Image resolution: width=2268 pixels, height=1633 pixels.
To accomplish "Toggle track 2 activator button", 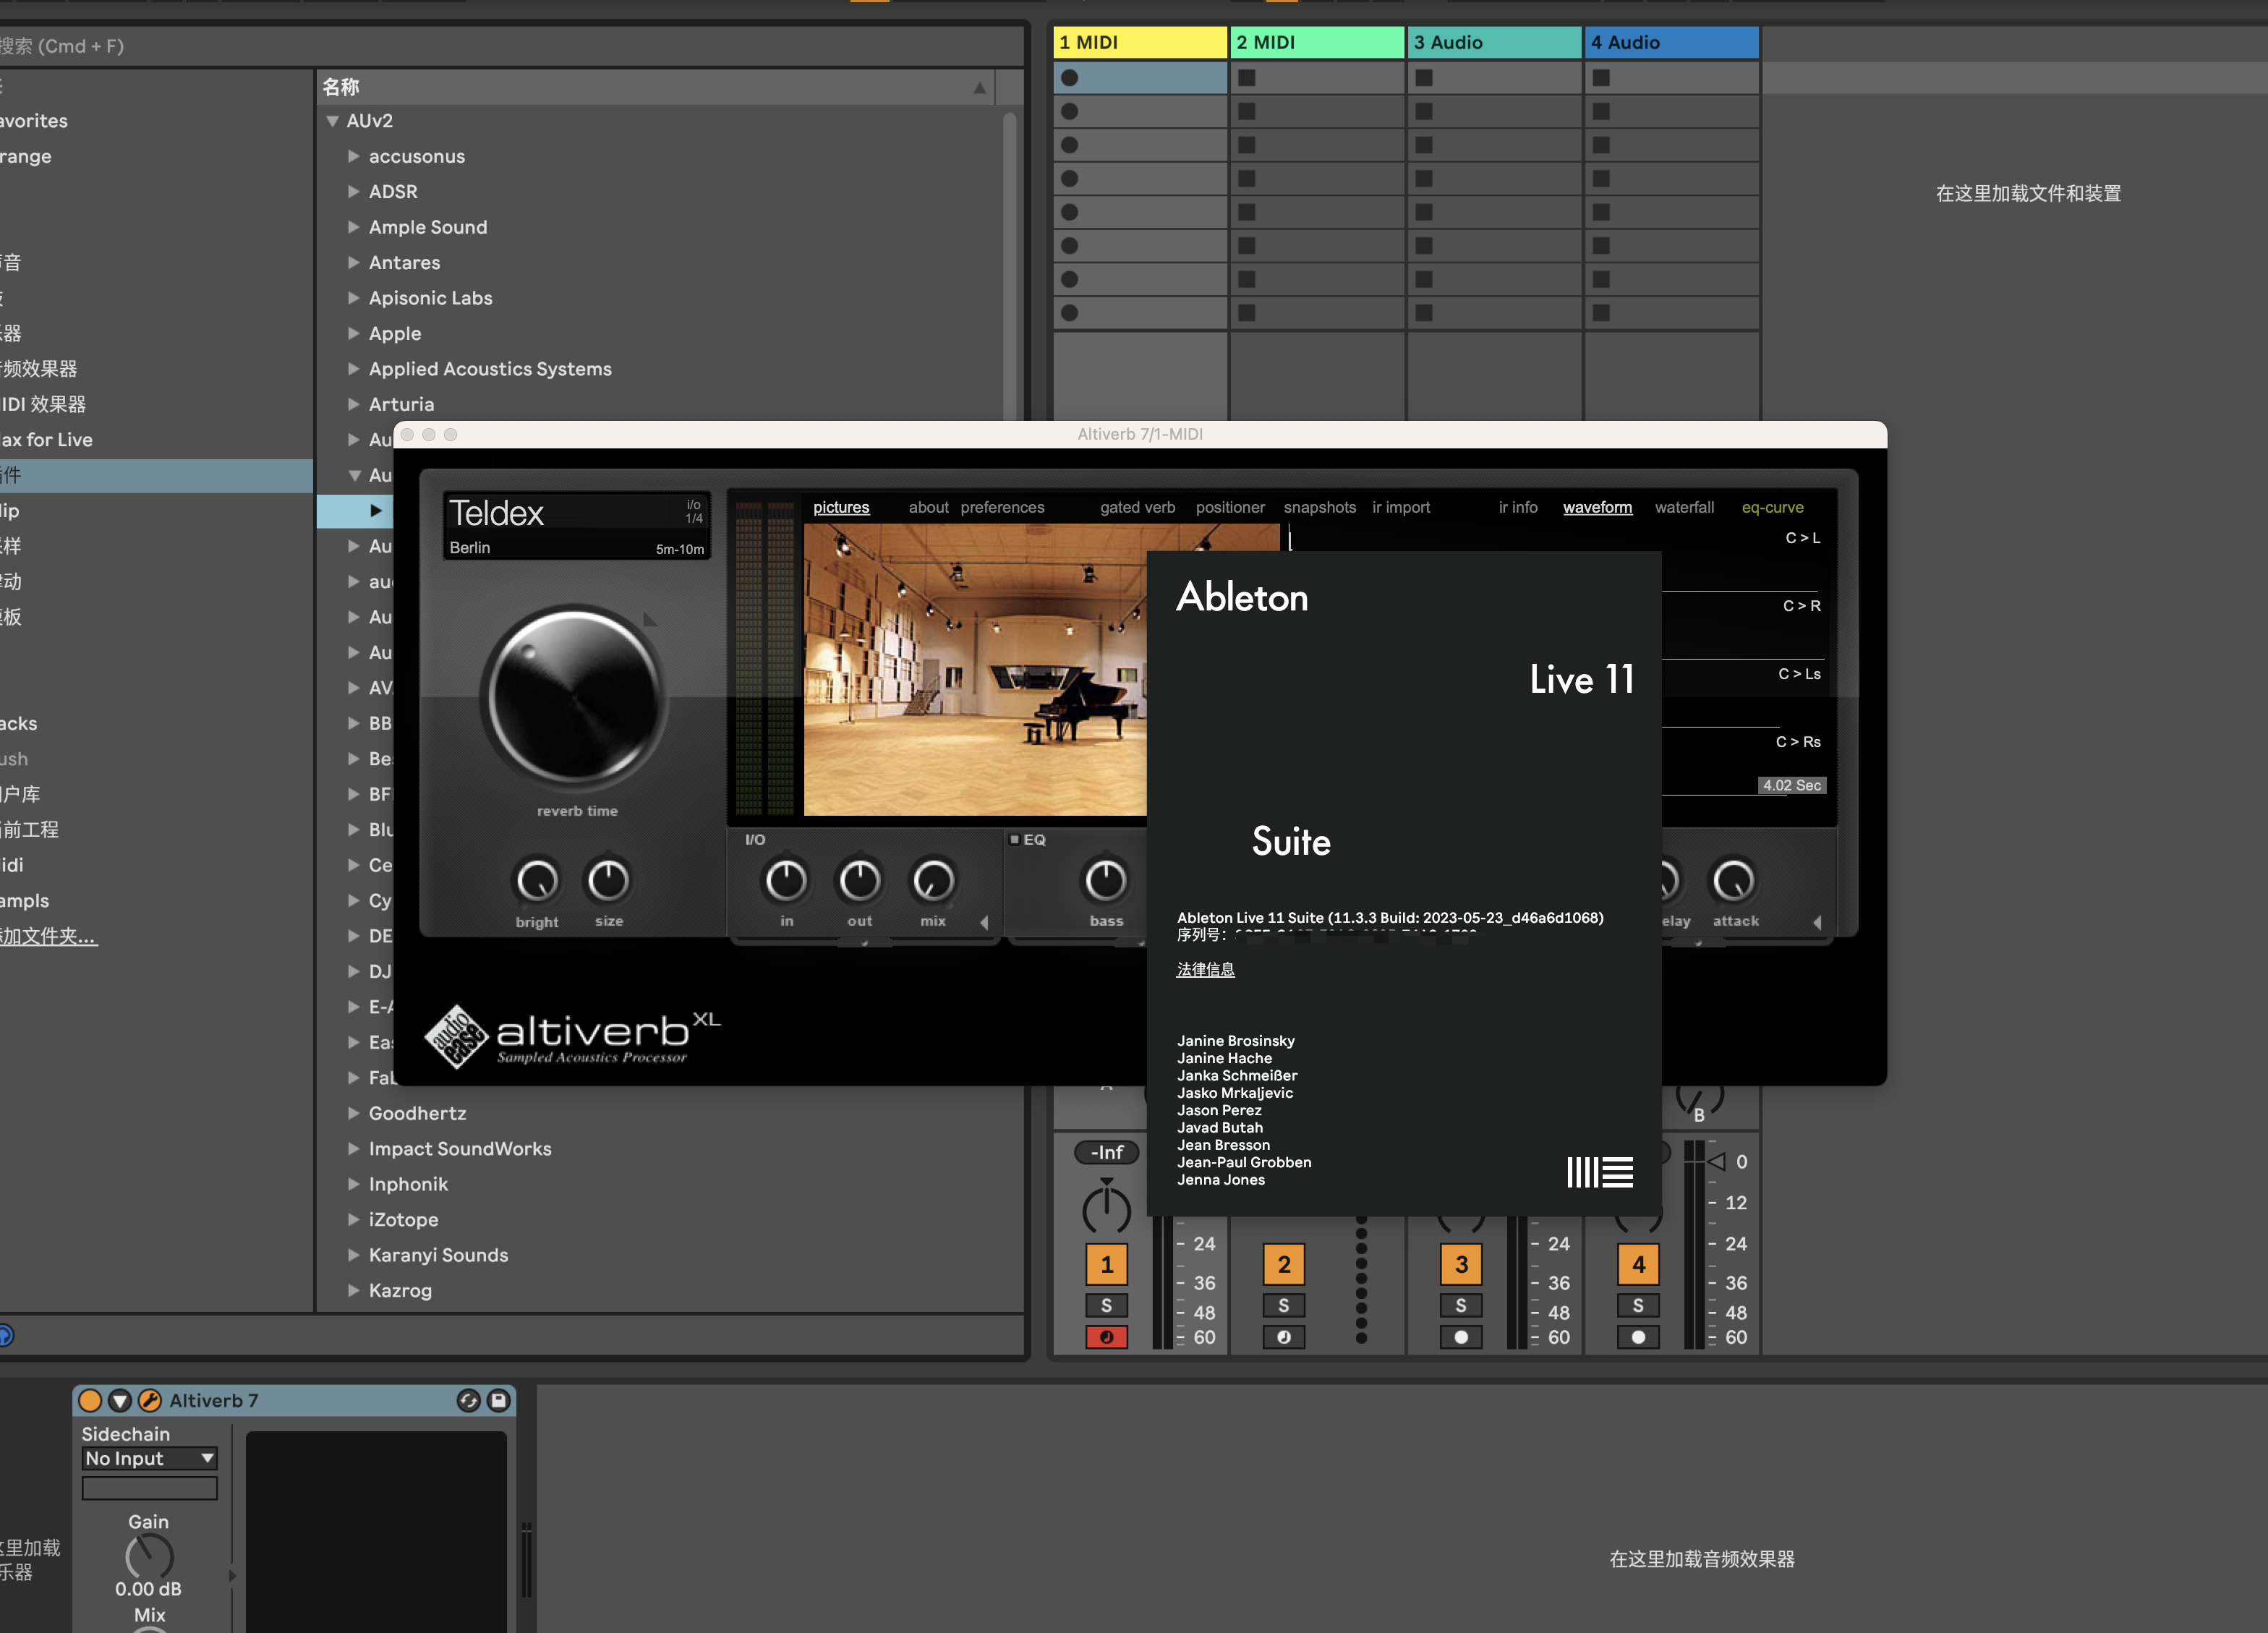I will (1284, 1264).
